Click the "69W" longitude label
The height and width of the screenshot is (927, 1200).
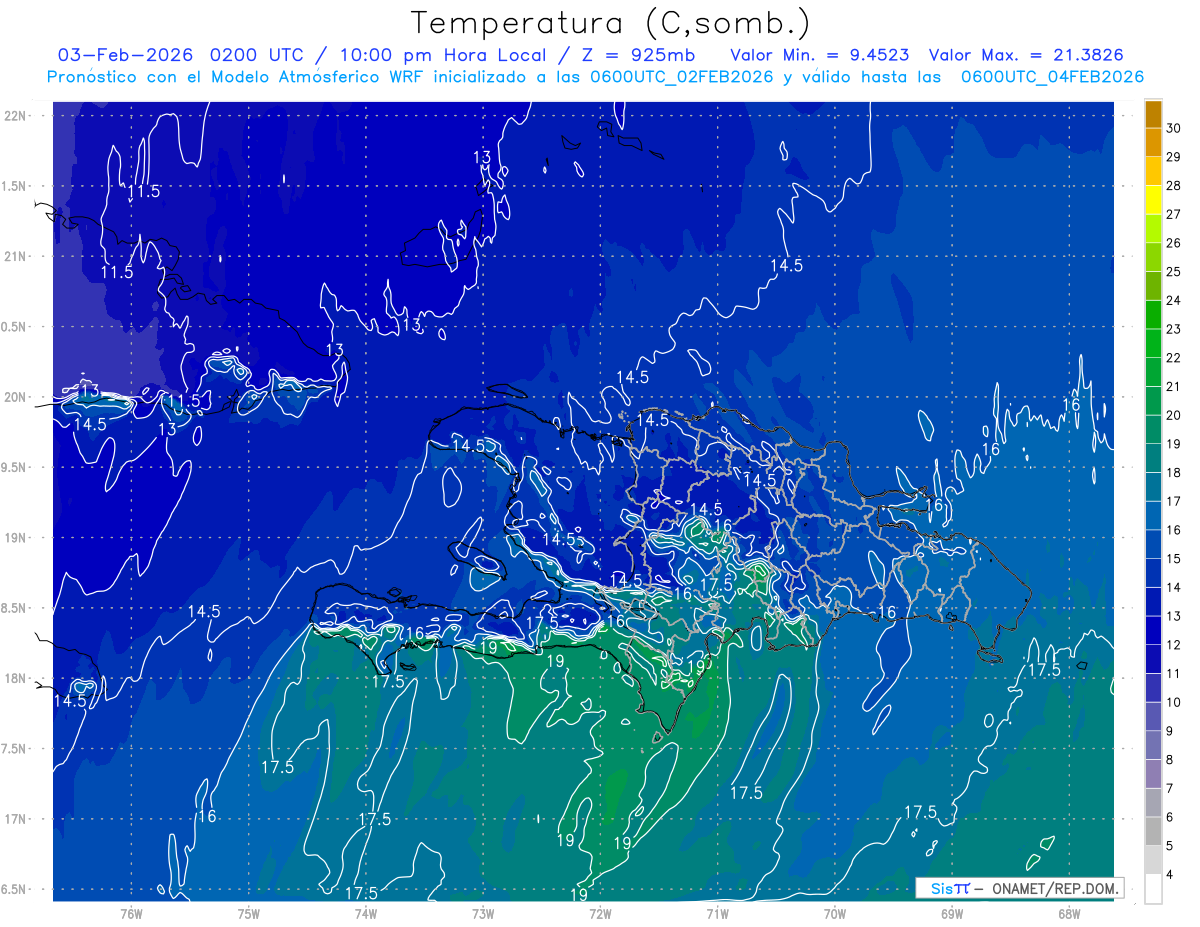coord(952,915)
